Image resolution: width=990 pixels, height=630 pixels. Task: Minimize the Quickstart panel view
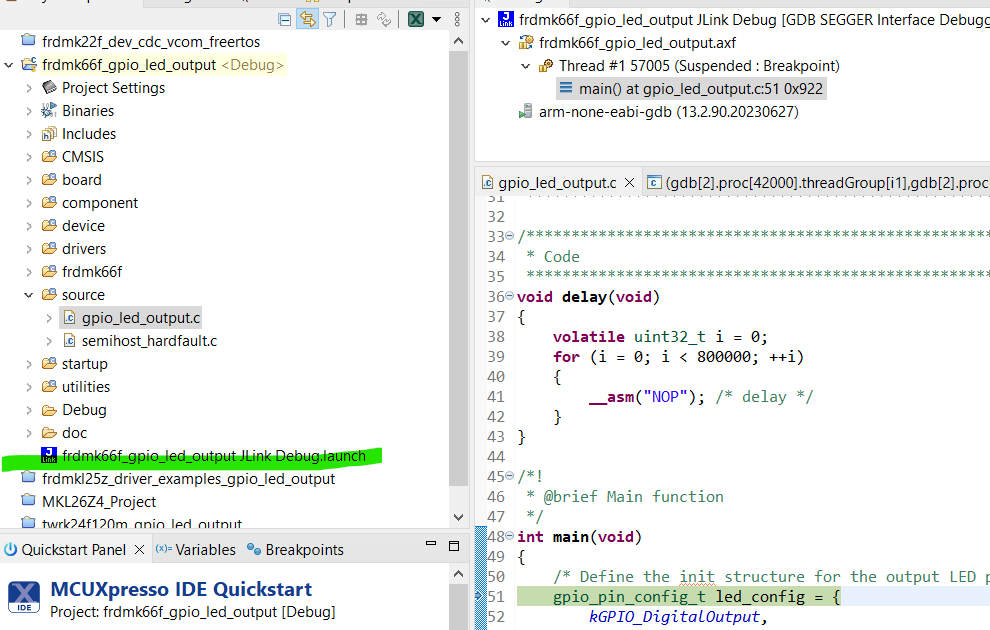pos(431,544)
